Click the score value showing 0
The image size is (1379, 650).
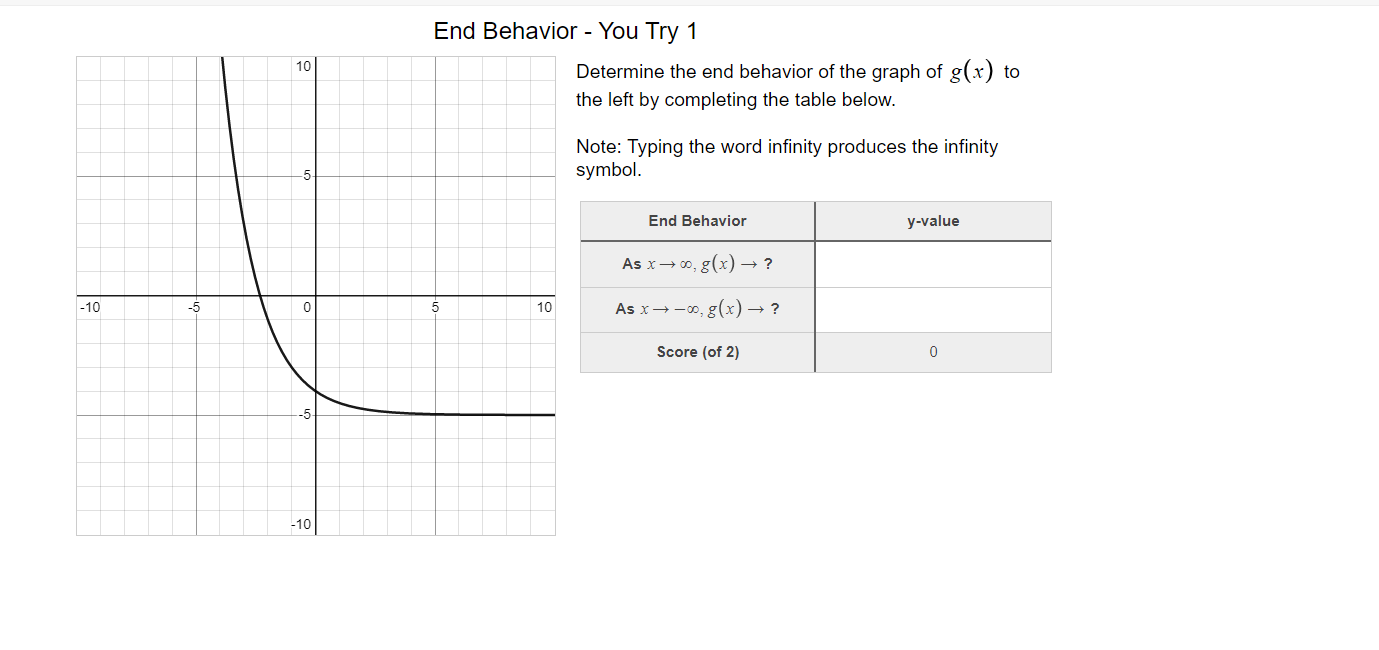click(x=932, y=352)
